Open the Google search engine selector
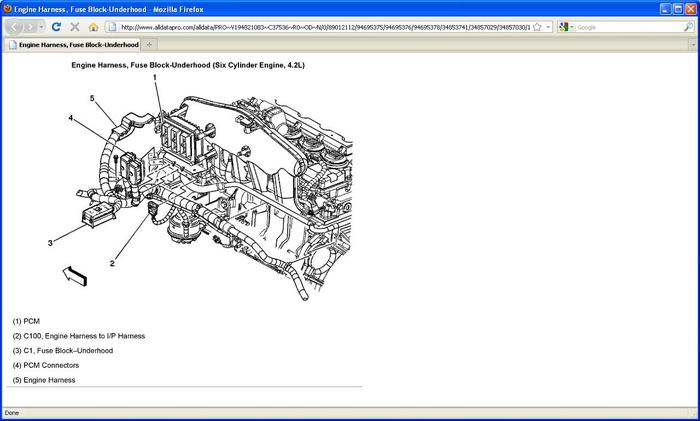 566,27
